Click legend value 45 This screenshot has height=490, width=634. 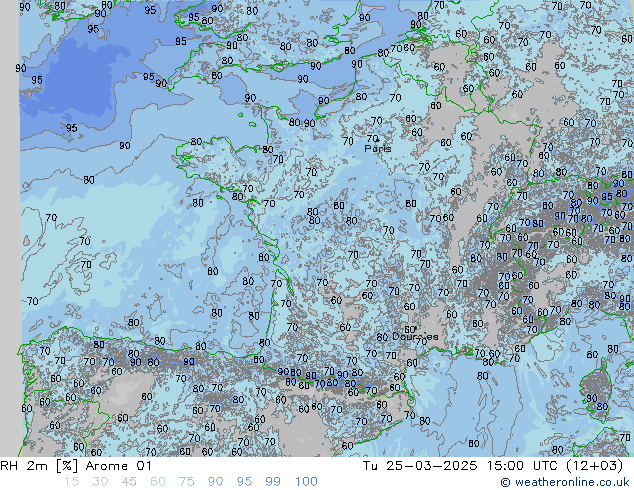(129, 482)
